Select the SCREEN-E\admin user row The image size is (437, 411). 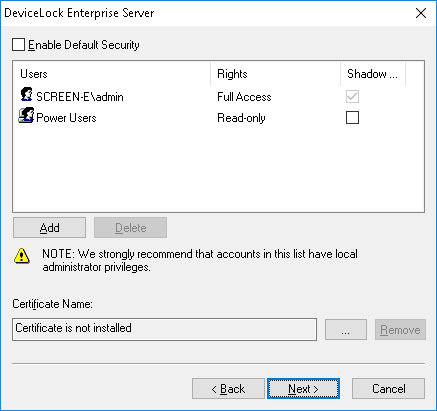pos(218,97)
